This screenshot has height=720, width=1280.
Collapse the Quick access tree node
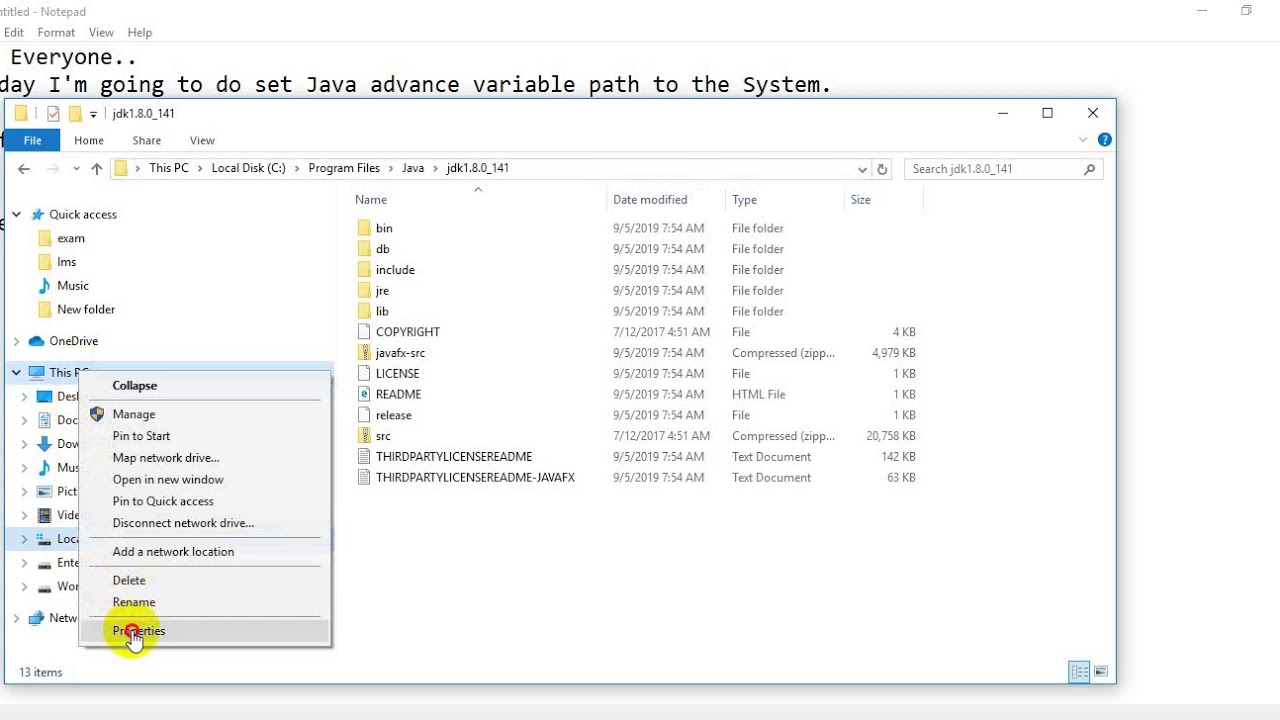(16, 214)
